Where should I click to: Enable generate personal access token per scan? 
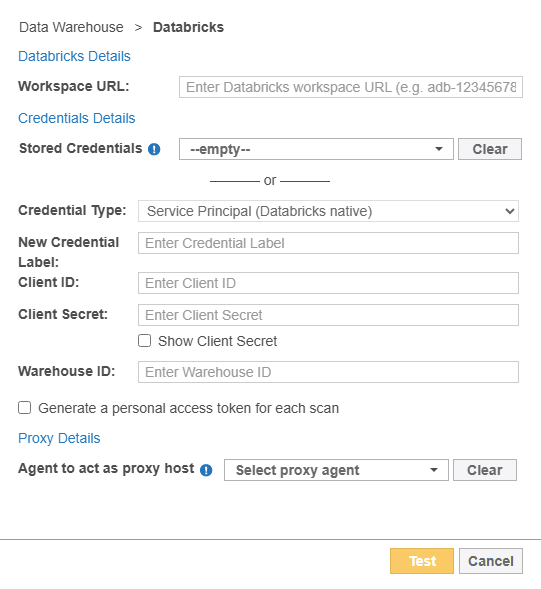pos(24,408)
